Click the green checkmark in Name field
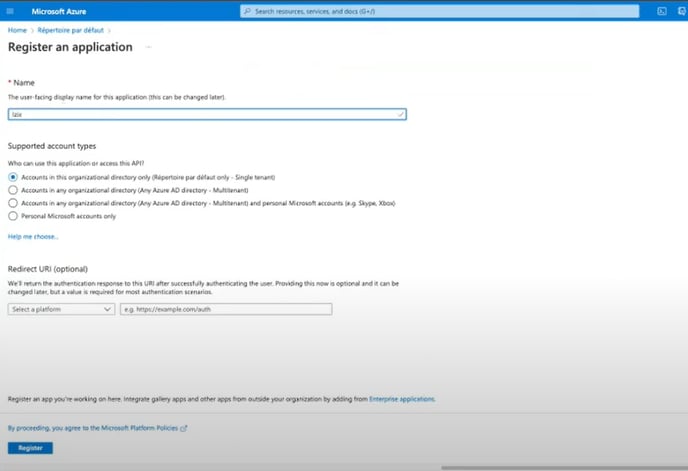688x471 pixels. (x=400, y=115)
